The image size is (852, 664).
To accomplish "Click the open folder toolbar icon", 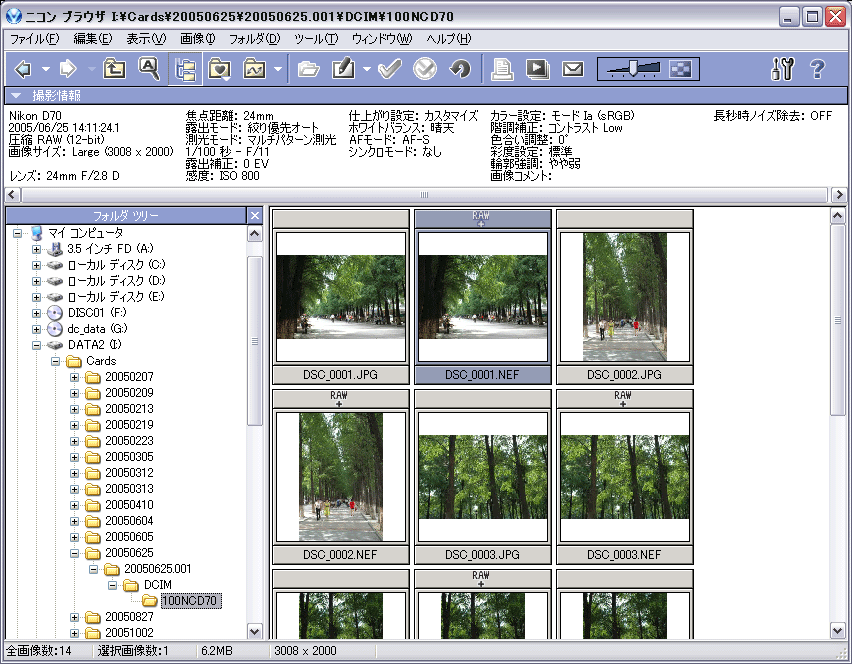I will (x=309, y=69).
